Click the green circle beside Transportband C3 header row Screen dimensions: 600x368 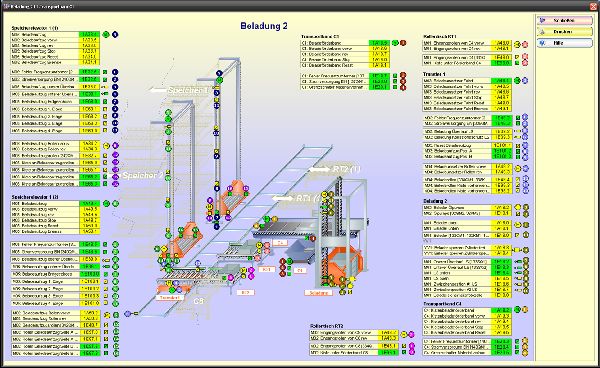pos(396,43)
